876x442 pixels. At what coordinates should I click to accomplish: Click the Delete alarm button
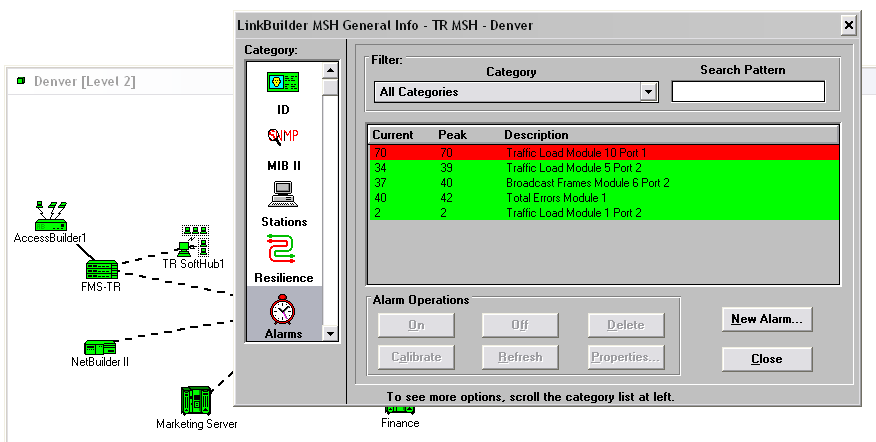coord(626,325)
